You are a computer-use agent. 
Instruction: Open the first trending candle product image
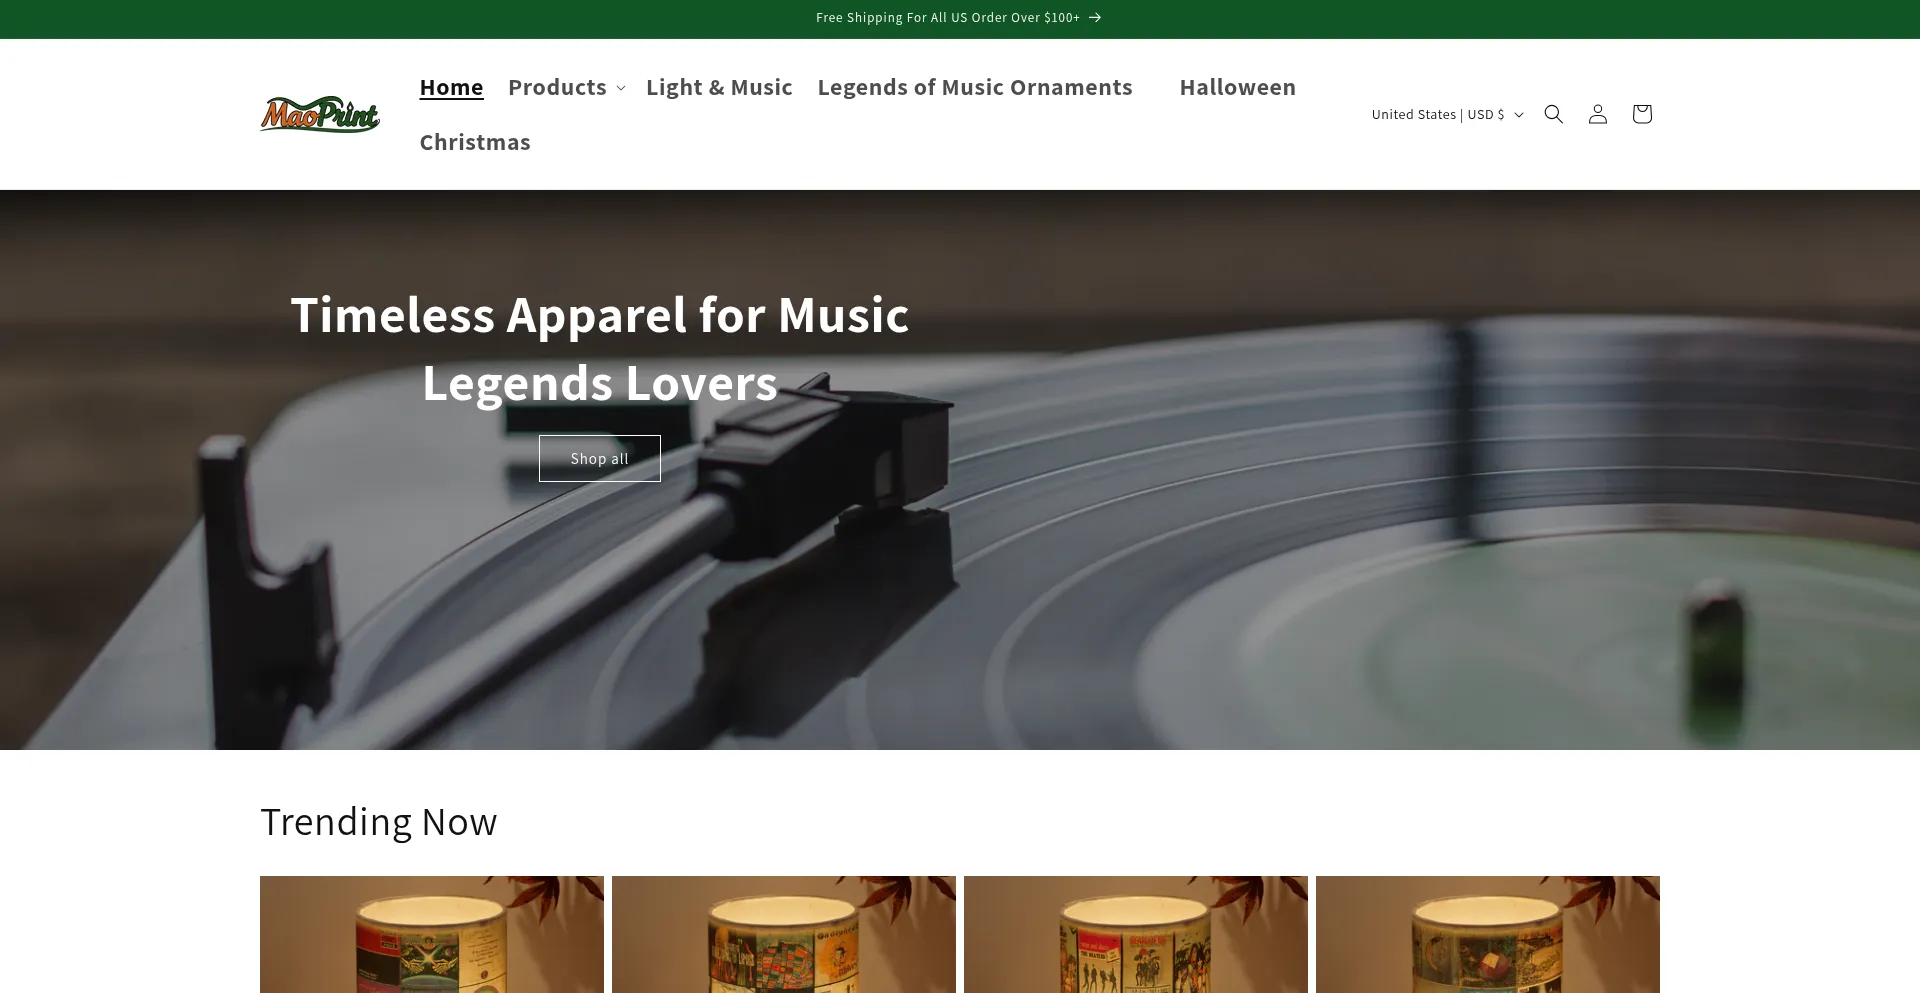432,934
